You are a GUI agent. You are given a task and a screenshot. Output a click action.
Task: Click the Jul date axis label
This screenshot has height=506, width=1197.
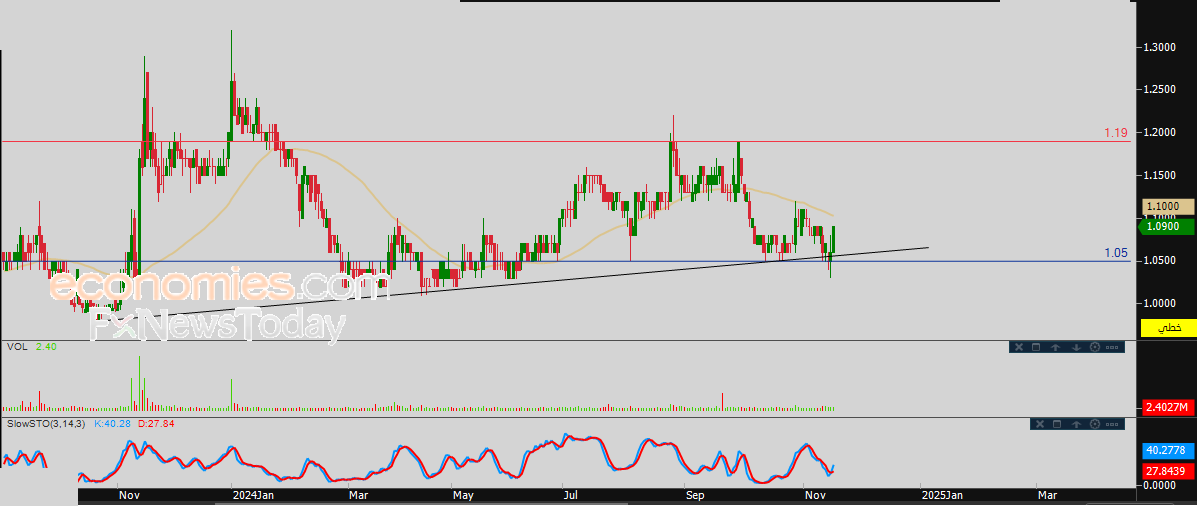tap(573, 496)
